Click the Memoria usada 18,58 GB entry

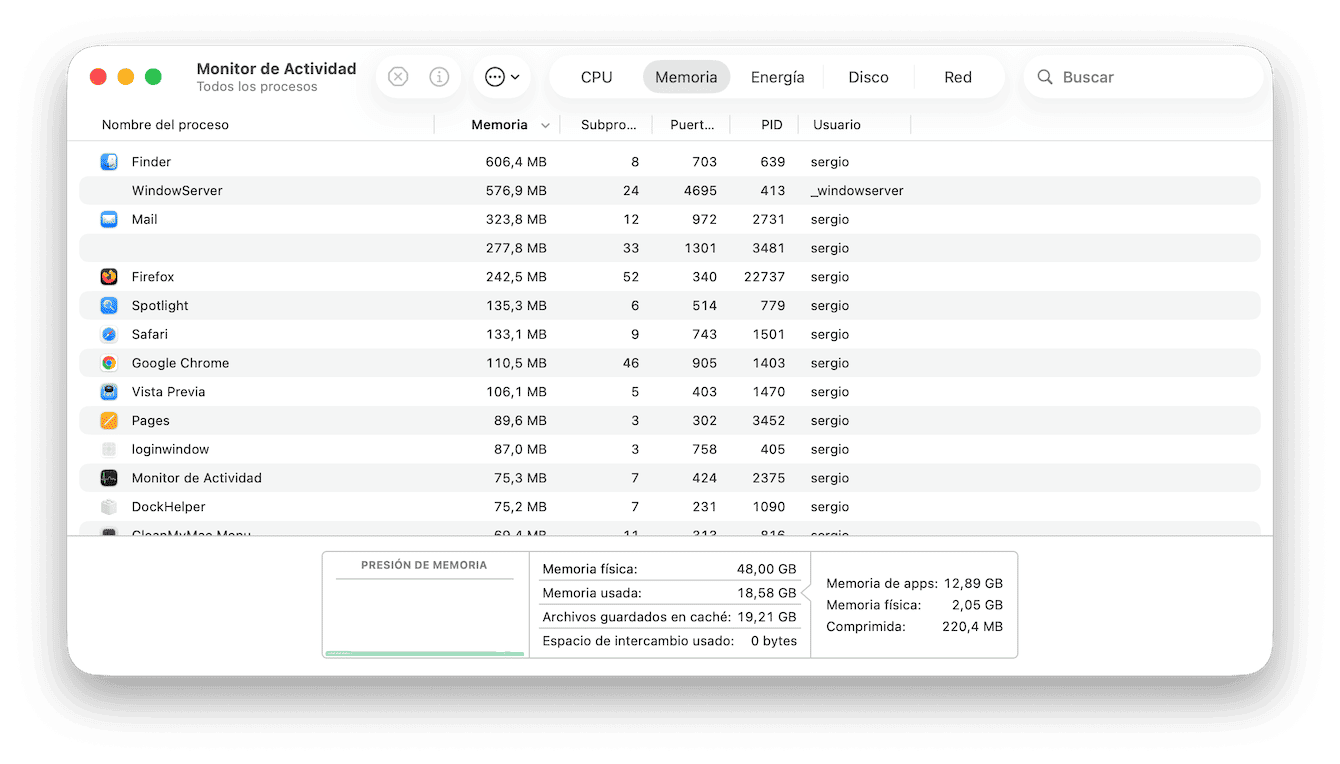[669, 593]
